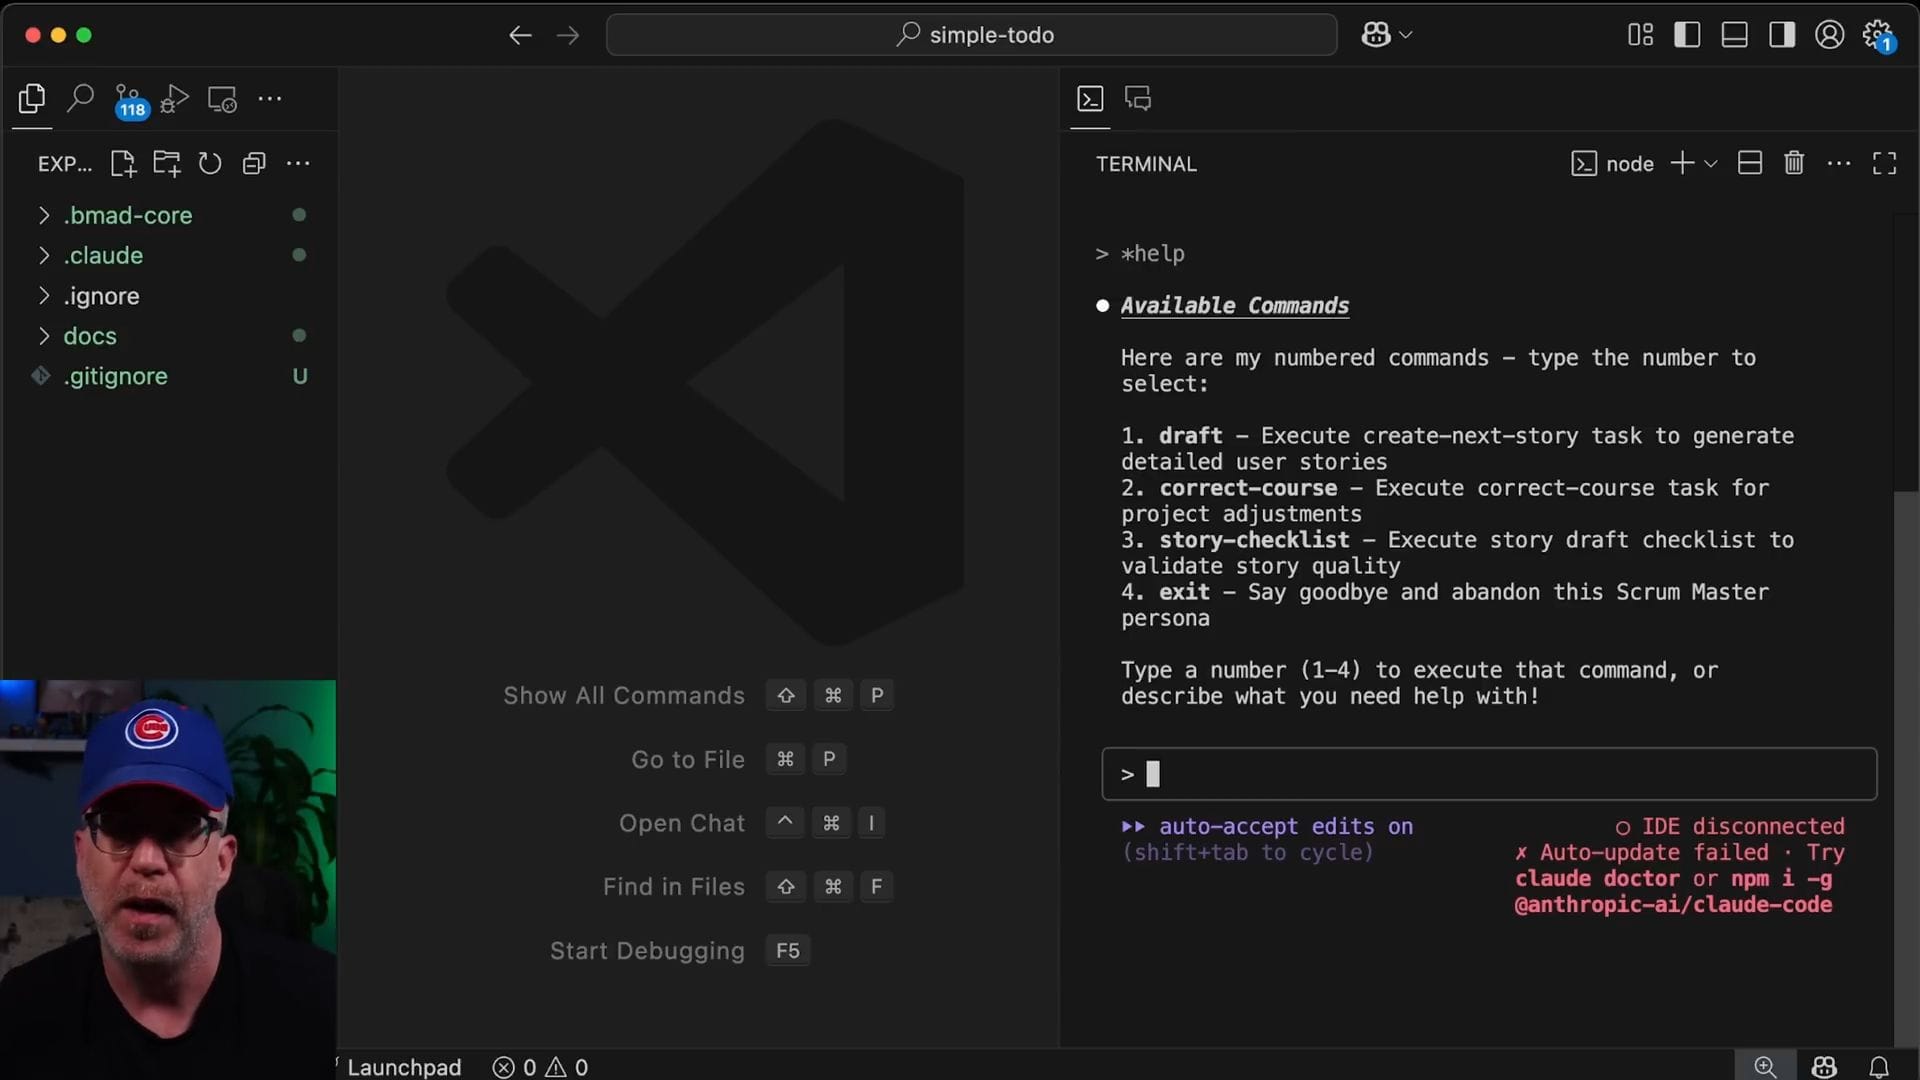Open the .gitignore file
Image resolution: width=1920 pixels, height=1080 pixels.
coord(116,376)
